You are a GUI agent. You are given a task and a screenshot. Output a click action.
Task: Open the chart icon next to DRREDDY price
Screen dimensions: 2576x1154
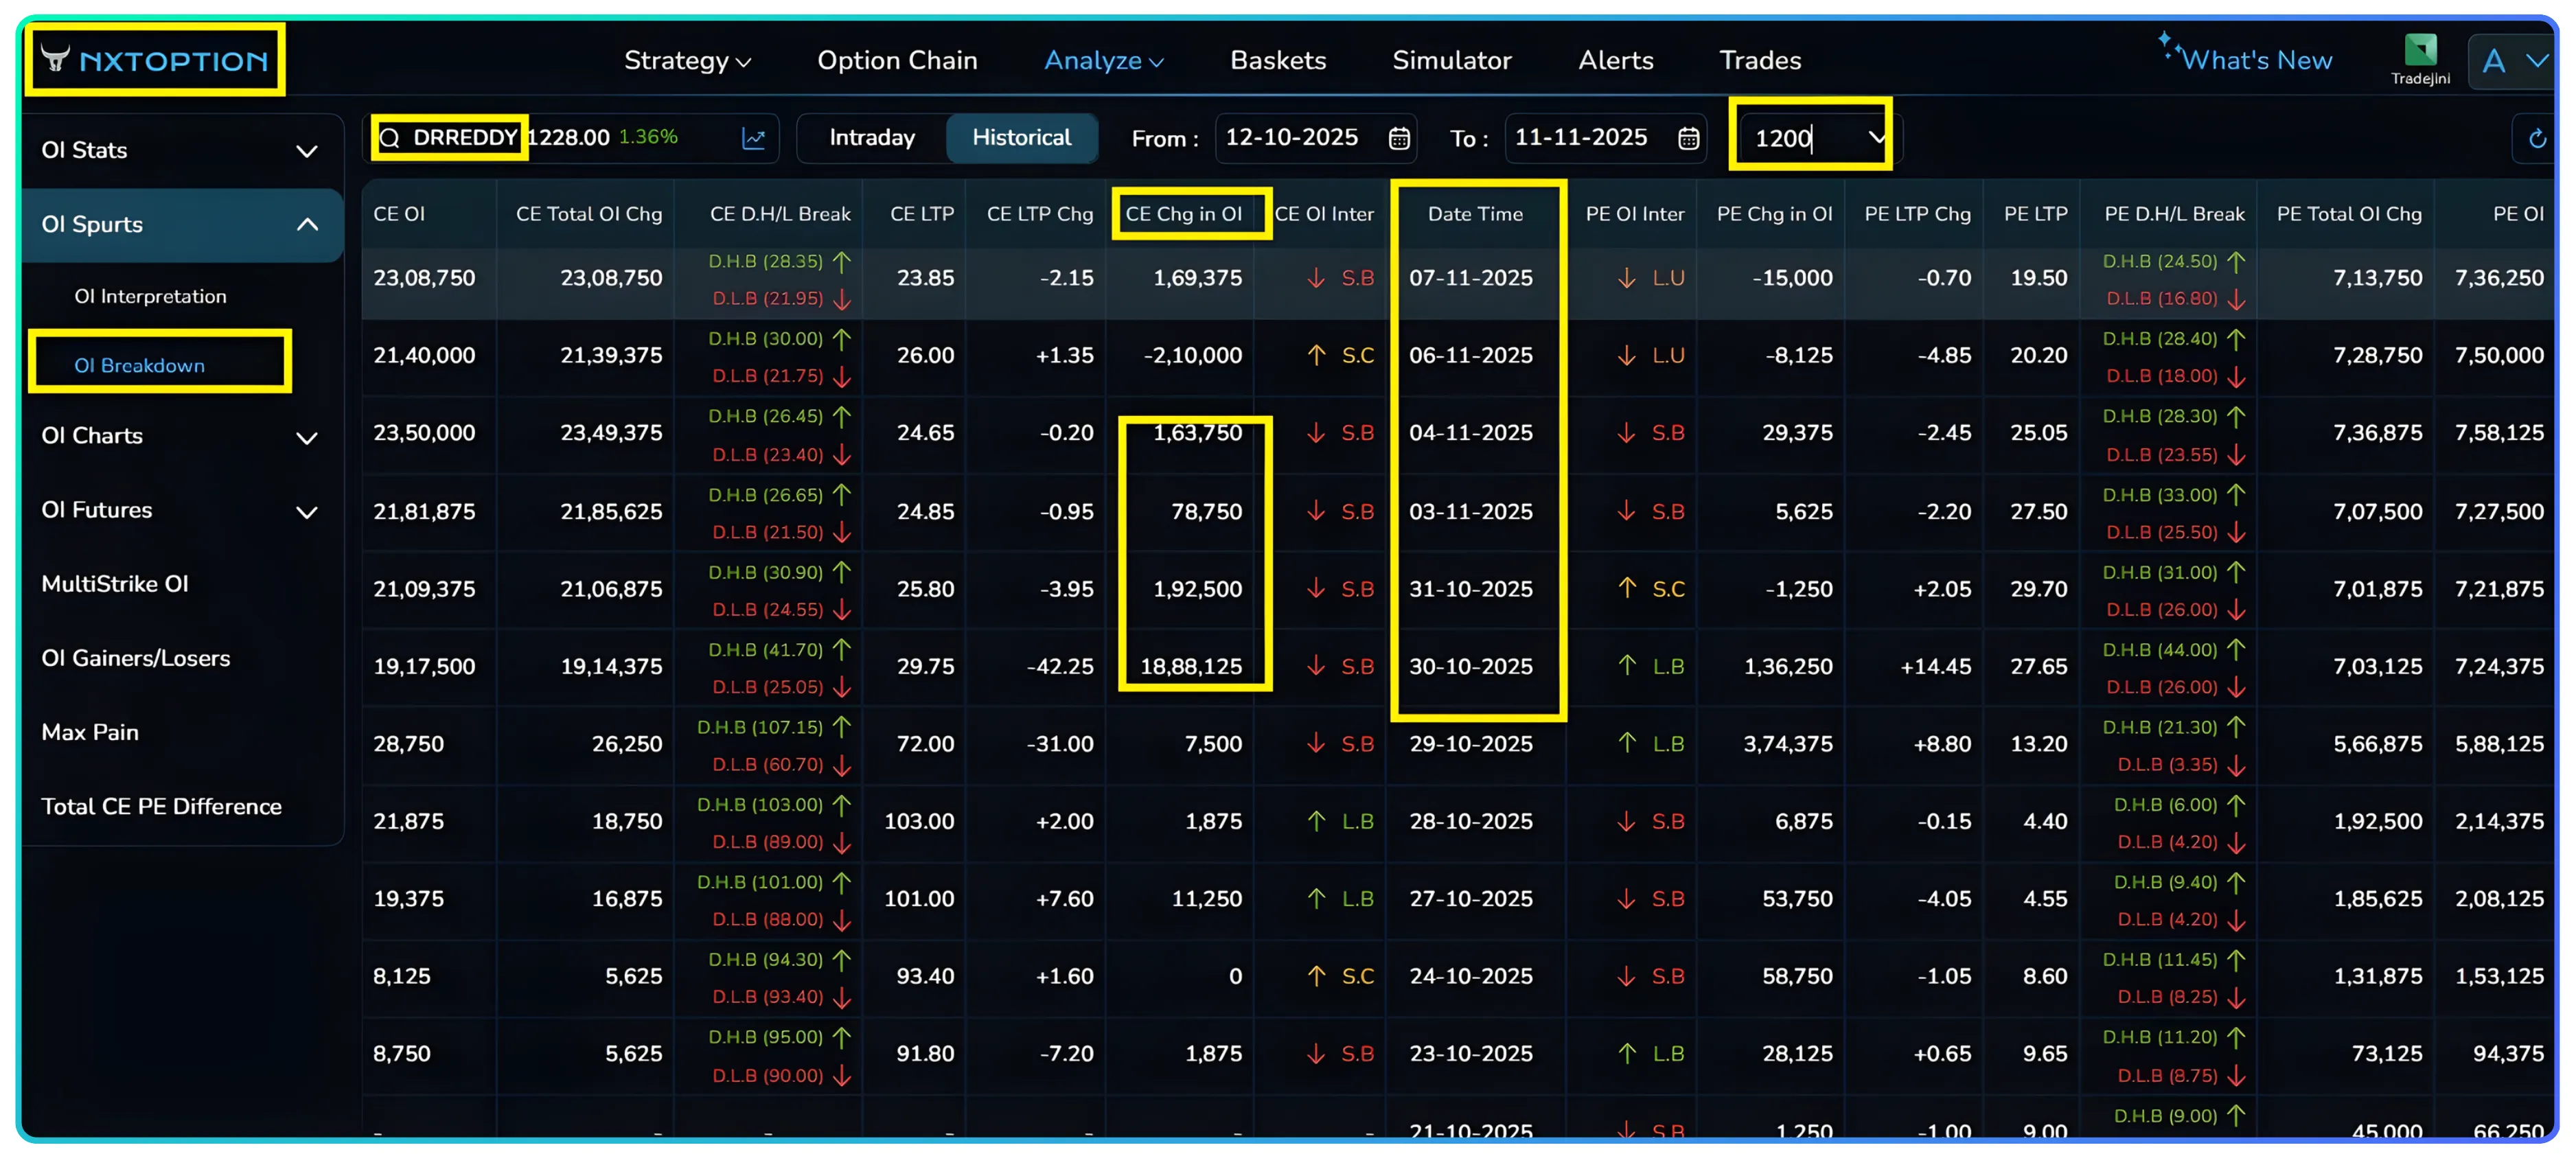click(x=755, y=138)
